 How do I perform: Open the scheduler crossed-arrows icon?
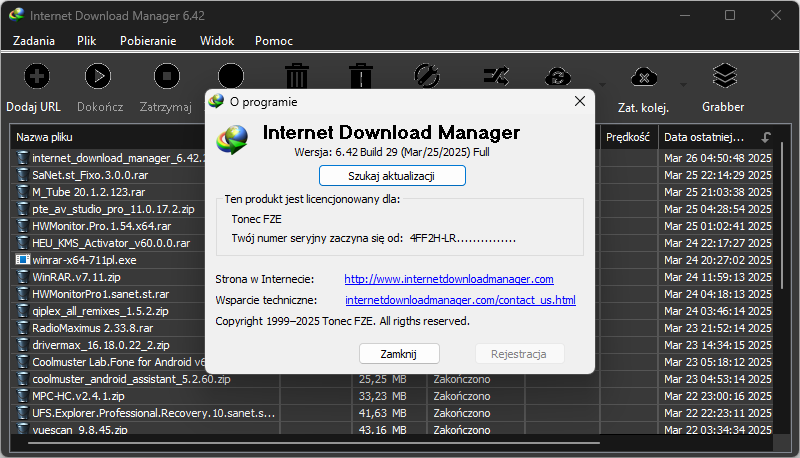(x=496, y=77)
